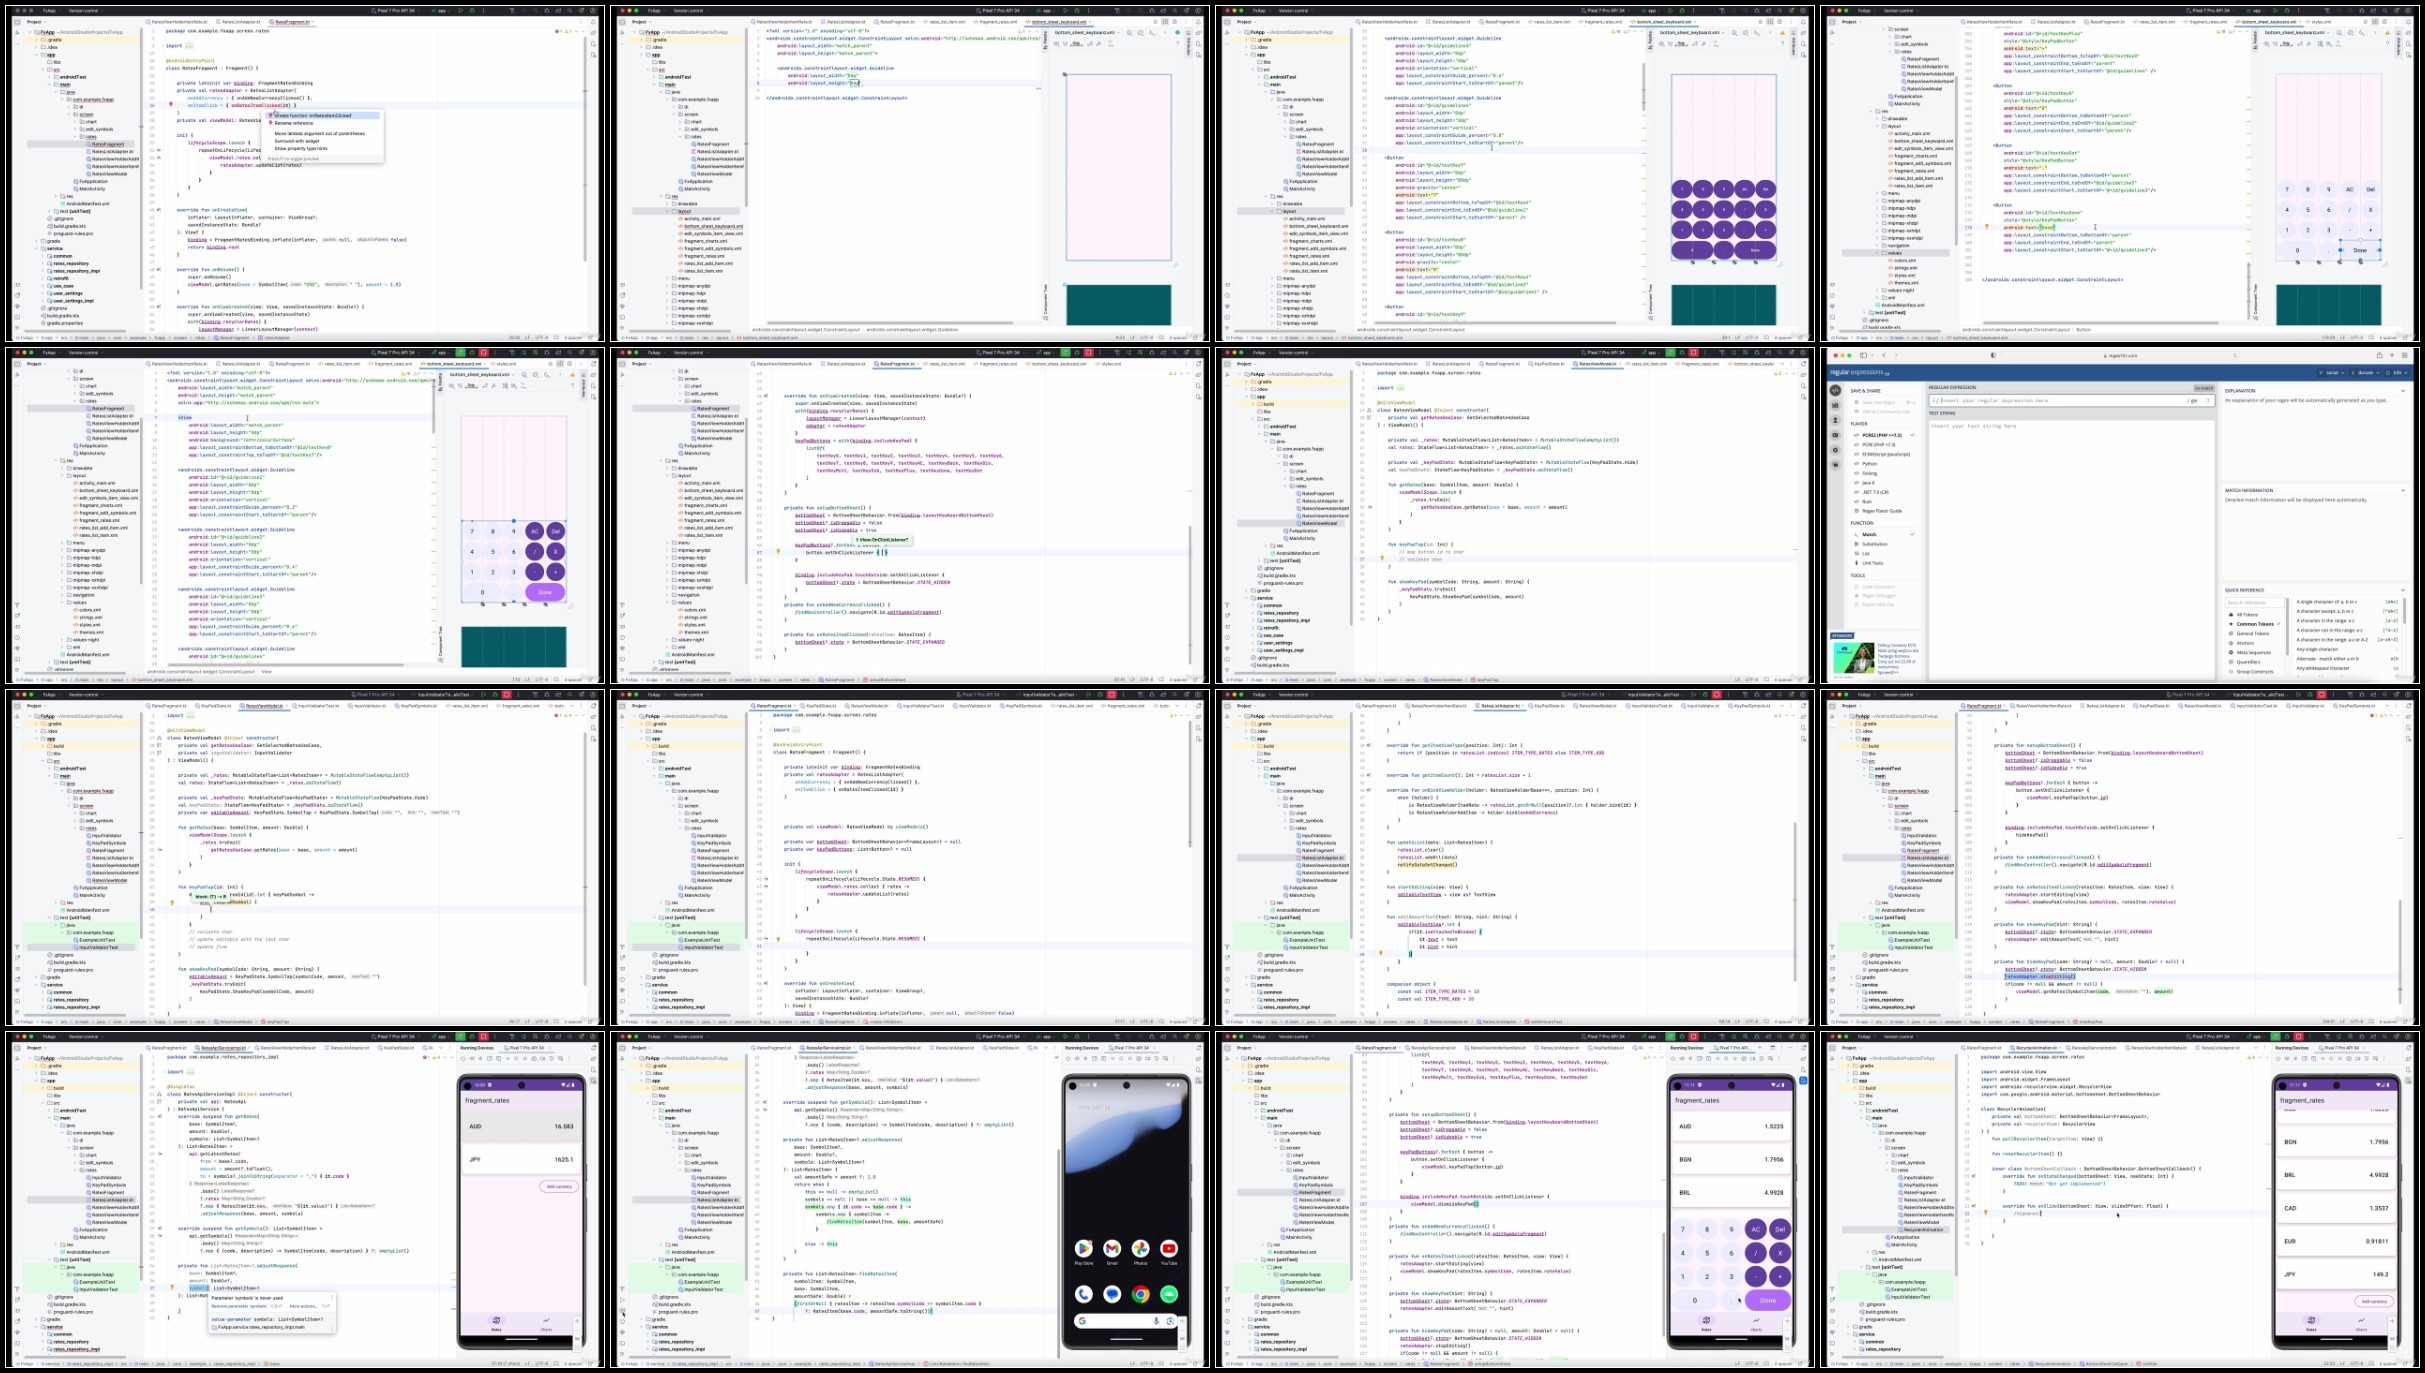The height and width of the screenshot is (1373, 2425).
Task: Select the ECMAScript (JavaScript) flavor in regex101
Action: tap(1882, 454)
